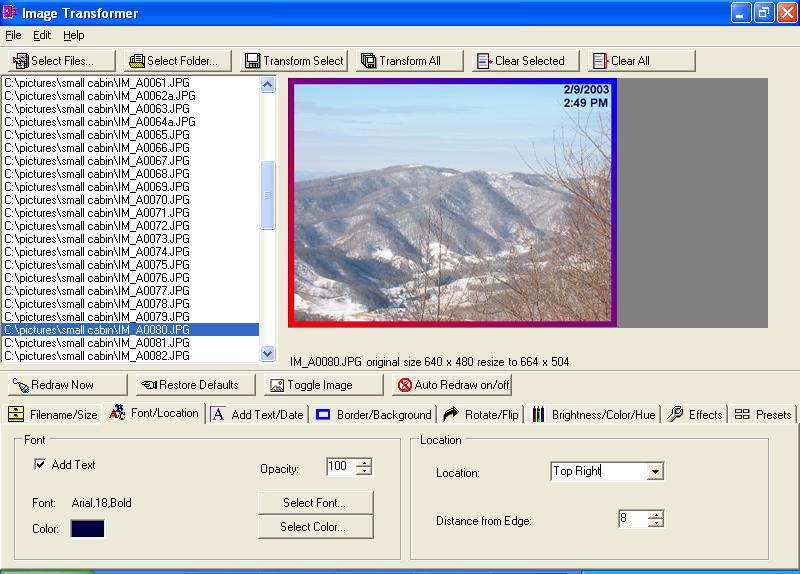Open Brightness/Color/Hue tab

593,414
